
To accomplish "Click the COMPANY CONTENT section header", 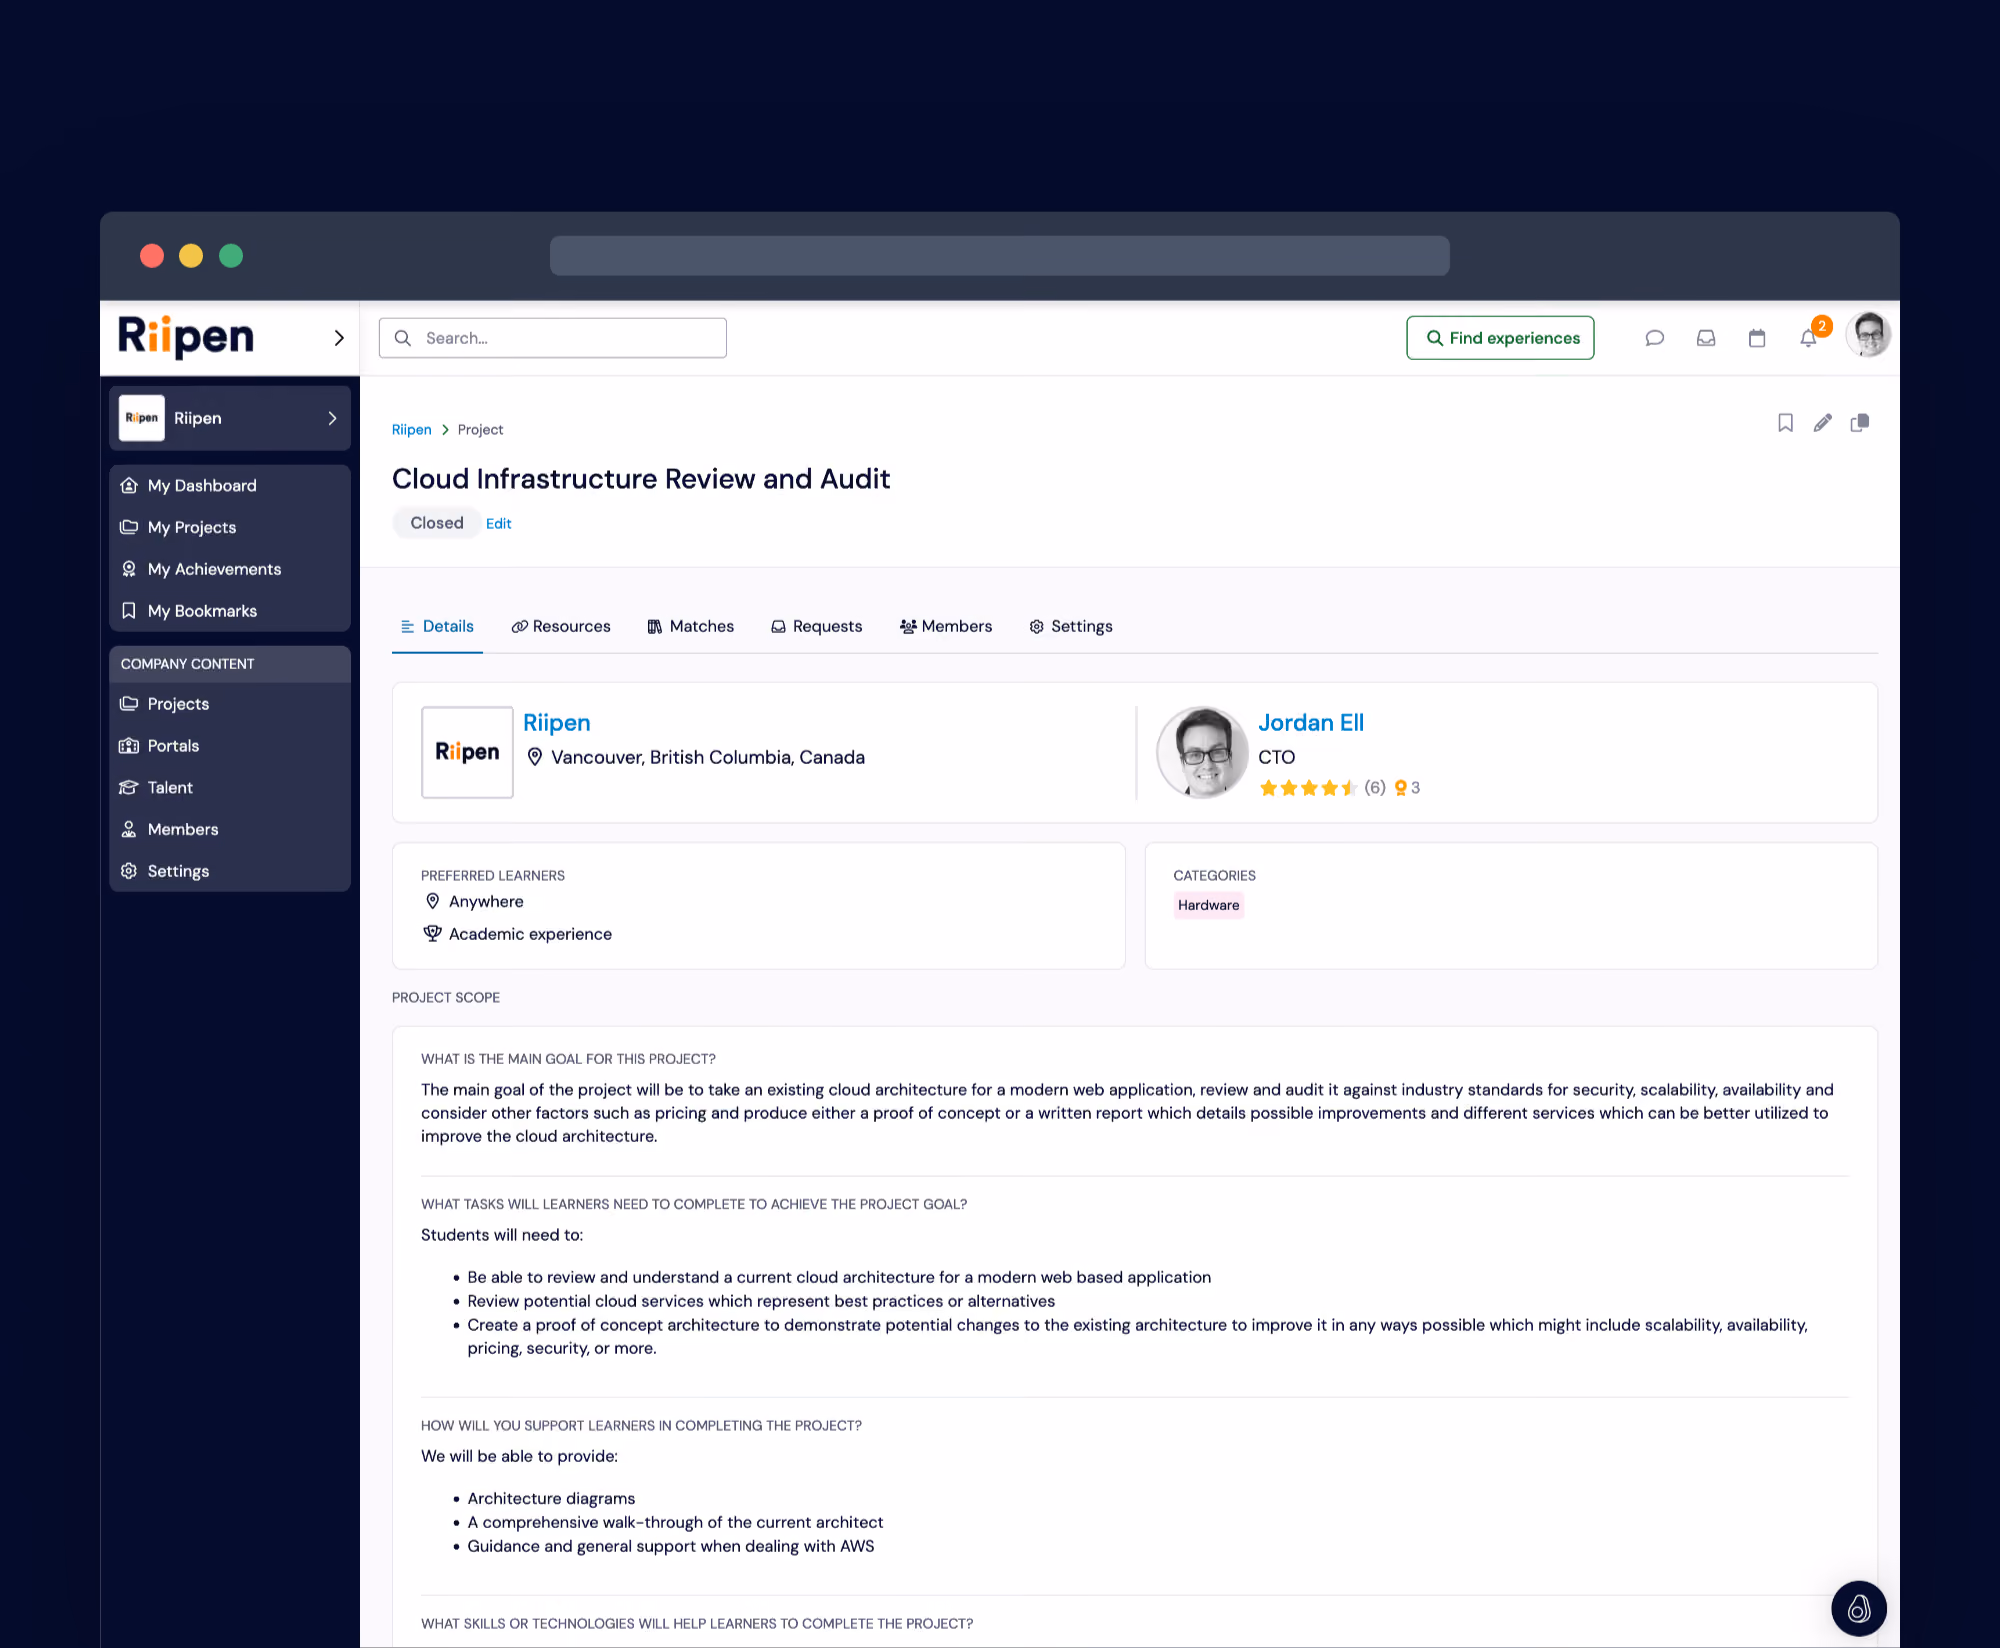I will pyautogui.click(x=230, y=664).
